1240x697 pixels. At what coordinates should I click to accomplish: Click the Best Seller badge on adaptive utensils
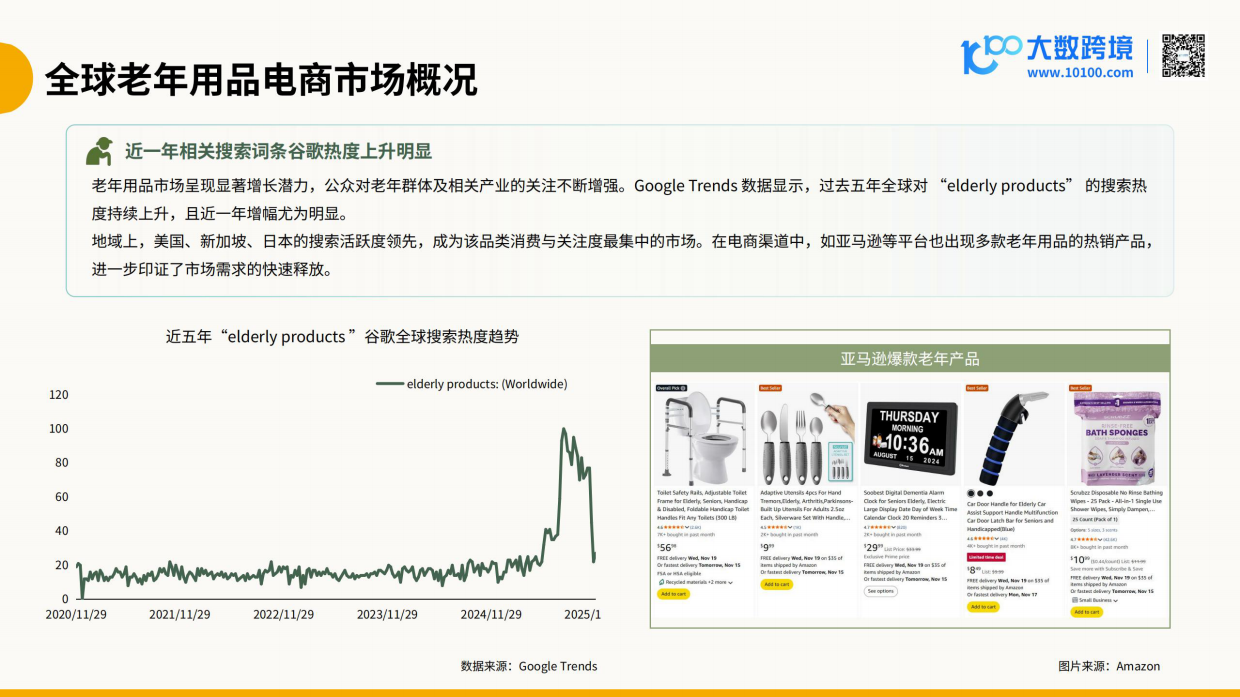770,387
